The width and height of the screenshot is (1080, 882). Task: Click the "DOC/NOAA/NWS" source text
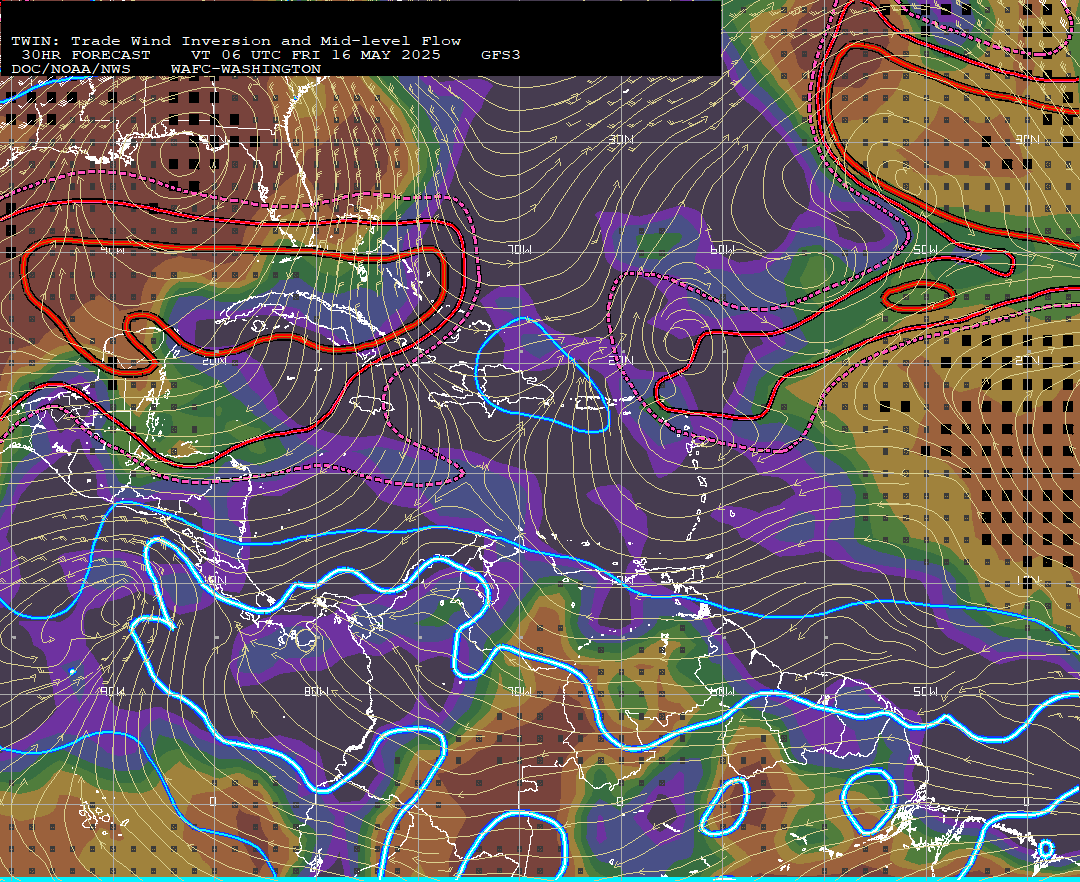[x=71, y=70]
